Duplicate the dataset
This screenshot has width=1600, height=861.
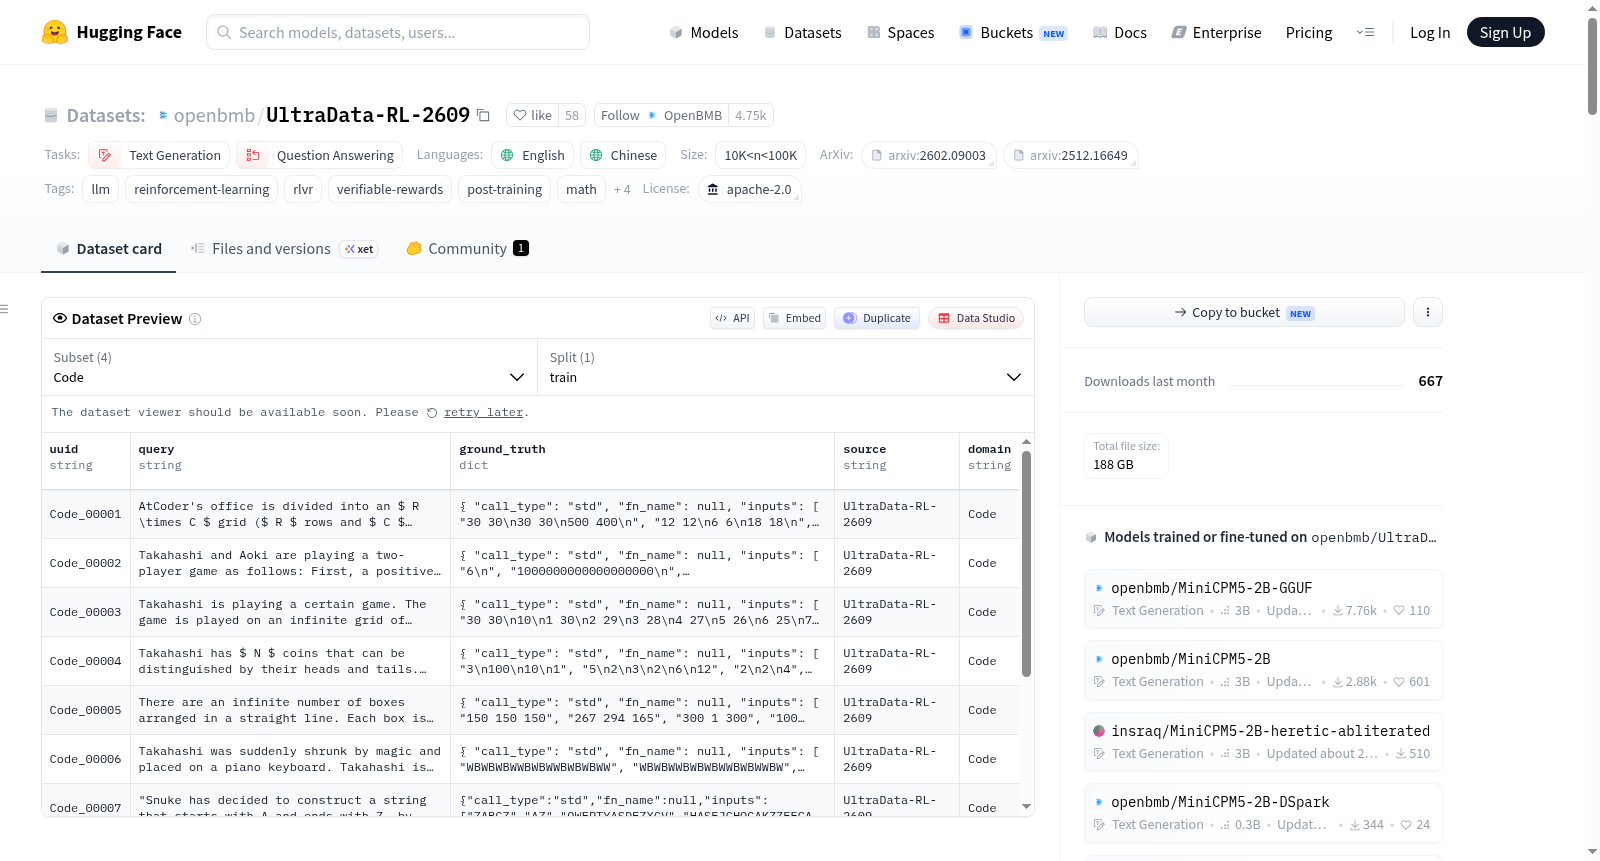877,318
